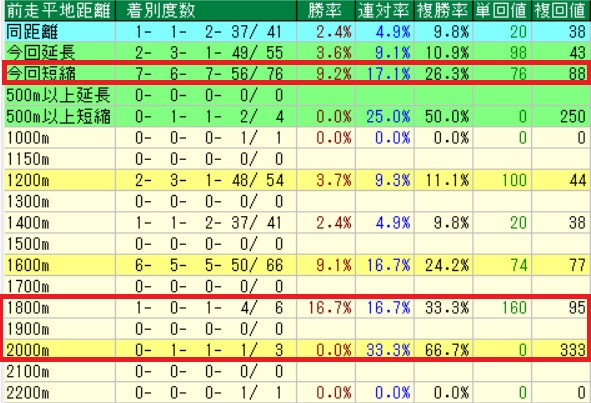The width and height of the screenshot is (591, 403).
Task: Select 9.1% win rate in 1600m row
Action: tap(334, 265)
